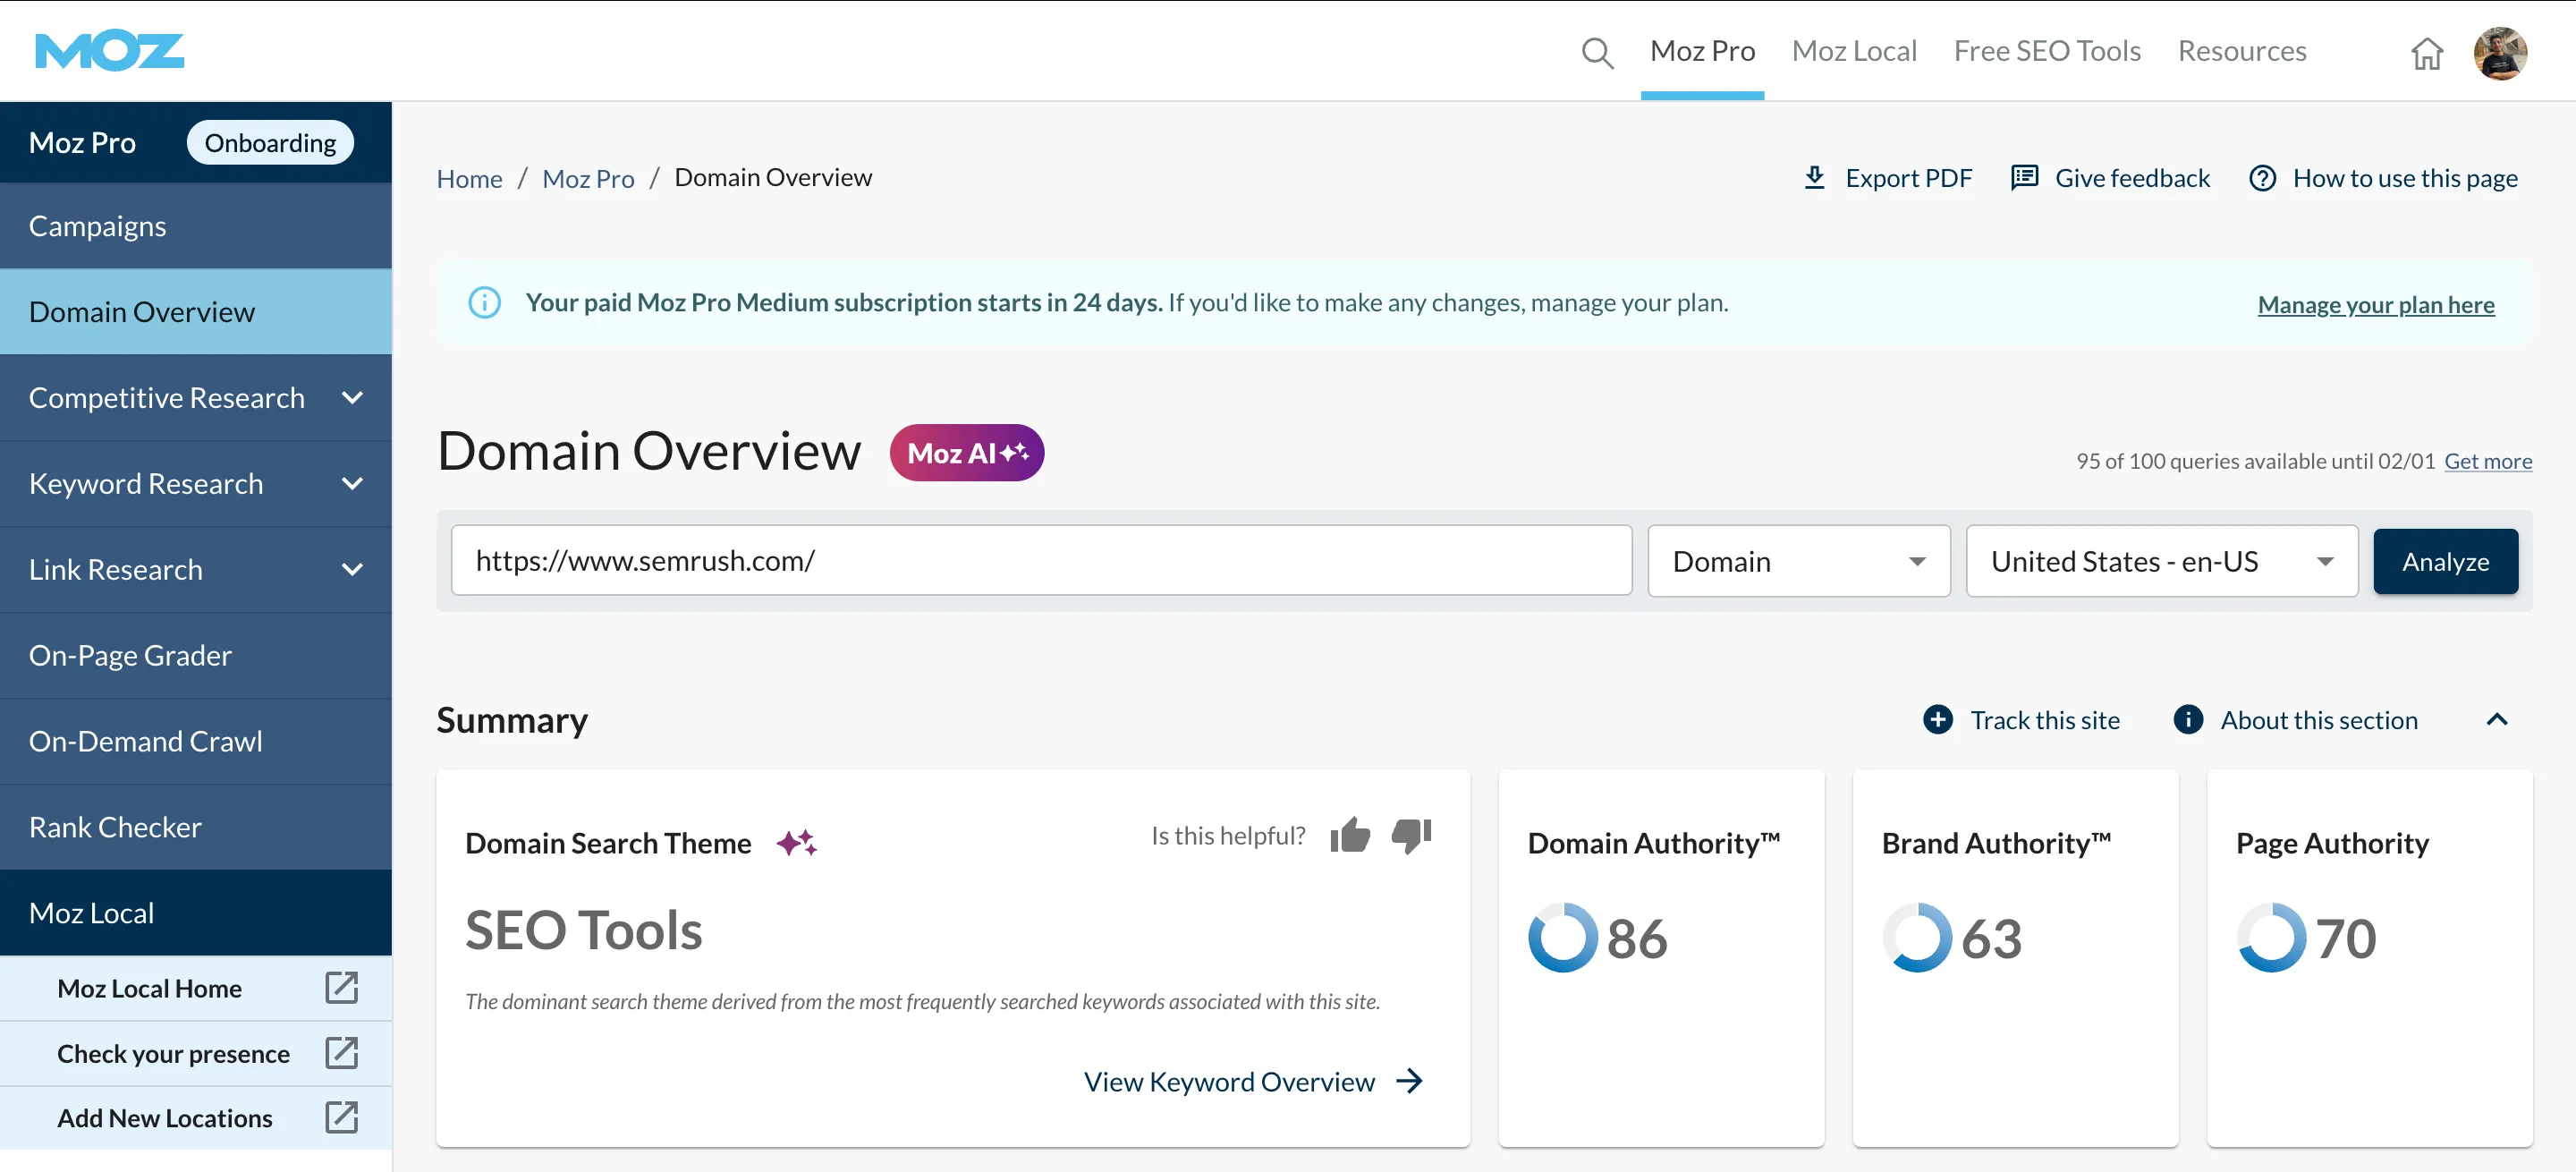Screen dimensions: 2576x1172
Task: Click the Domain Search Theme sparkle icon
Action: pyautogui.click(x=797, y=843)
